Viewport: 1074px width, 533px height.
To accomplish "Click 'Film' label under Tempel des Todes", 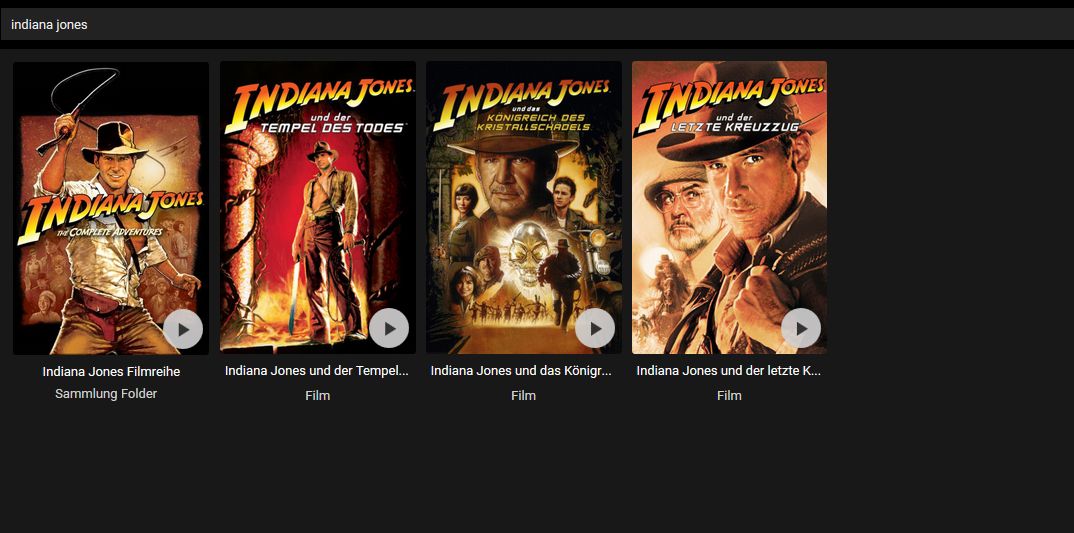I will coord(318,395).
